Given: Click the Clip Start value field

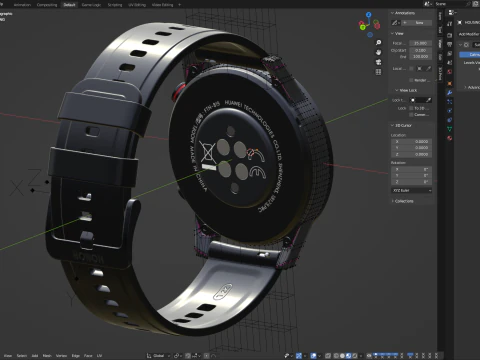Looking at the screenshot, I should click(421, 50).
